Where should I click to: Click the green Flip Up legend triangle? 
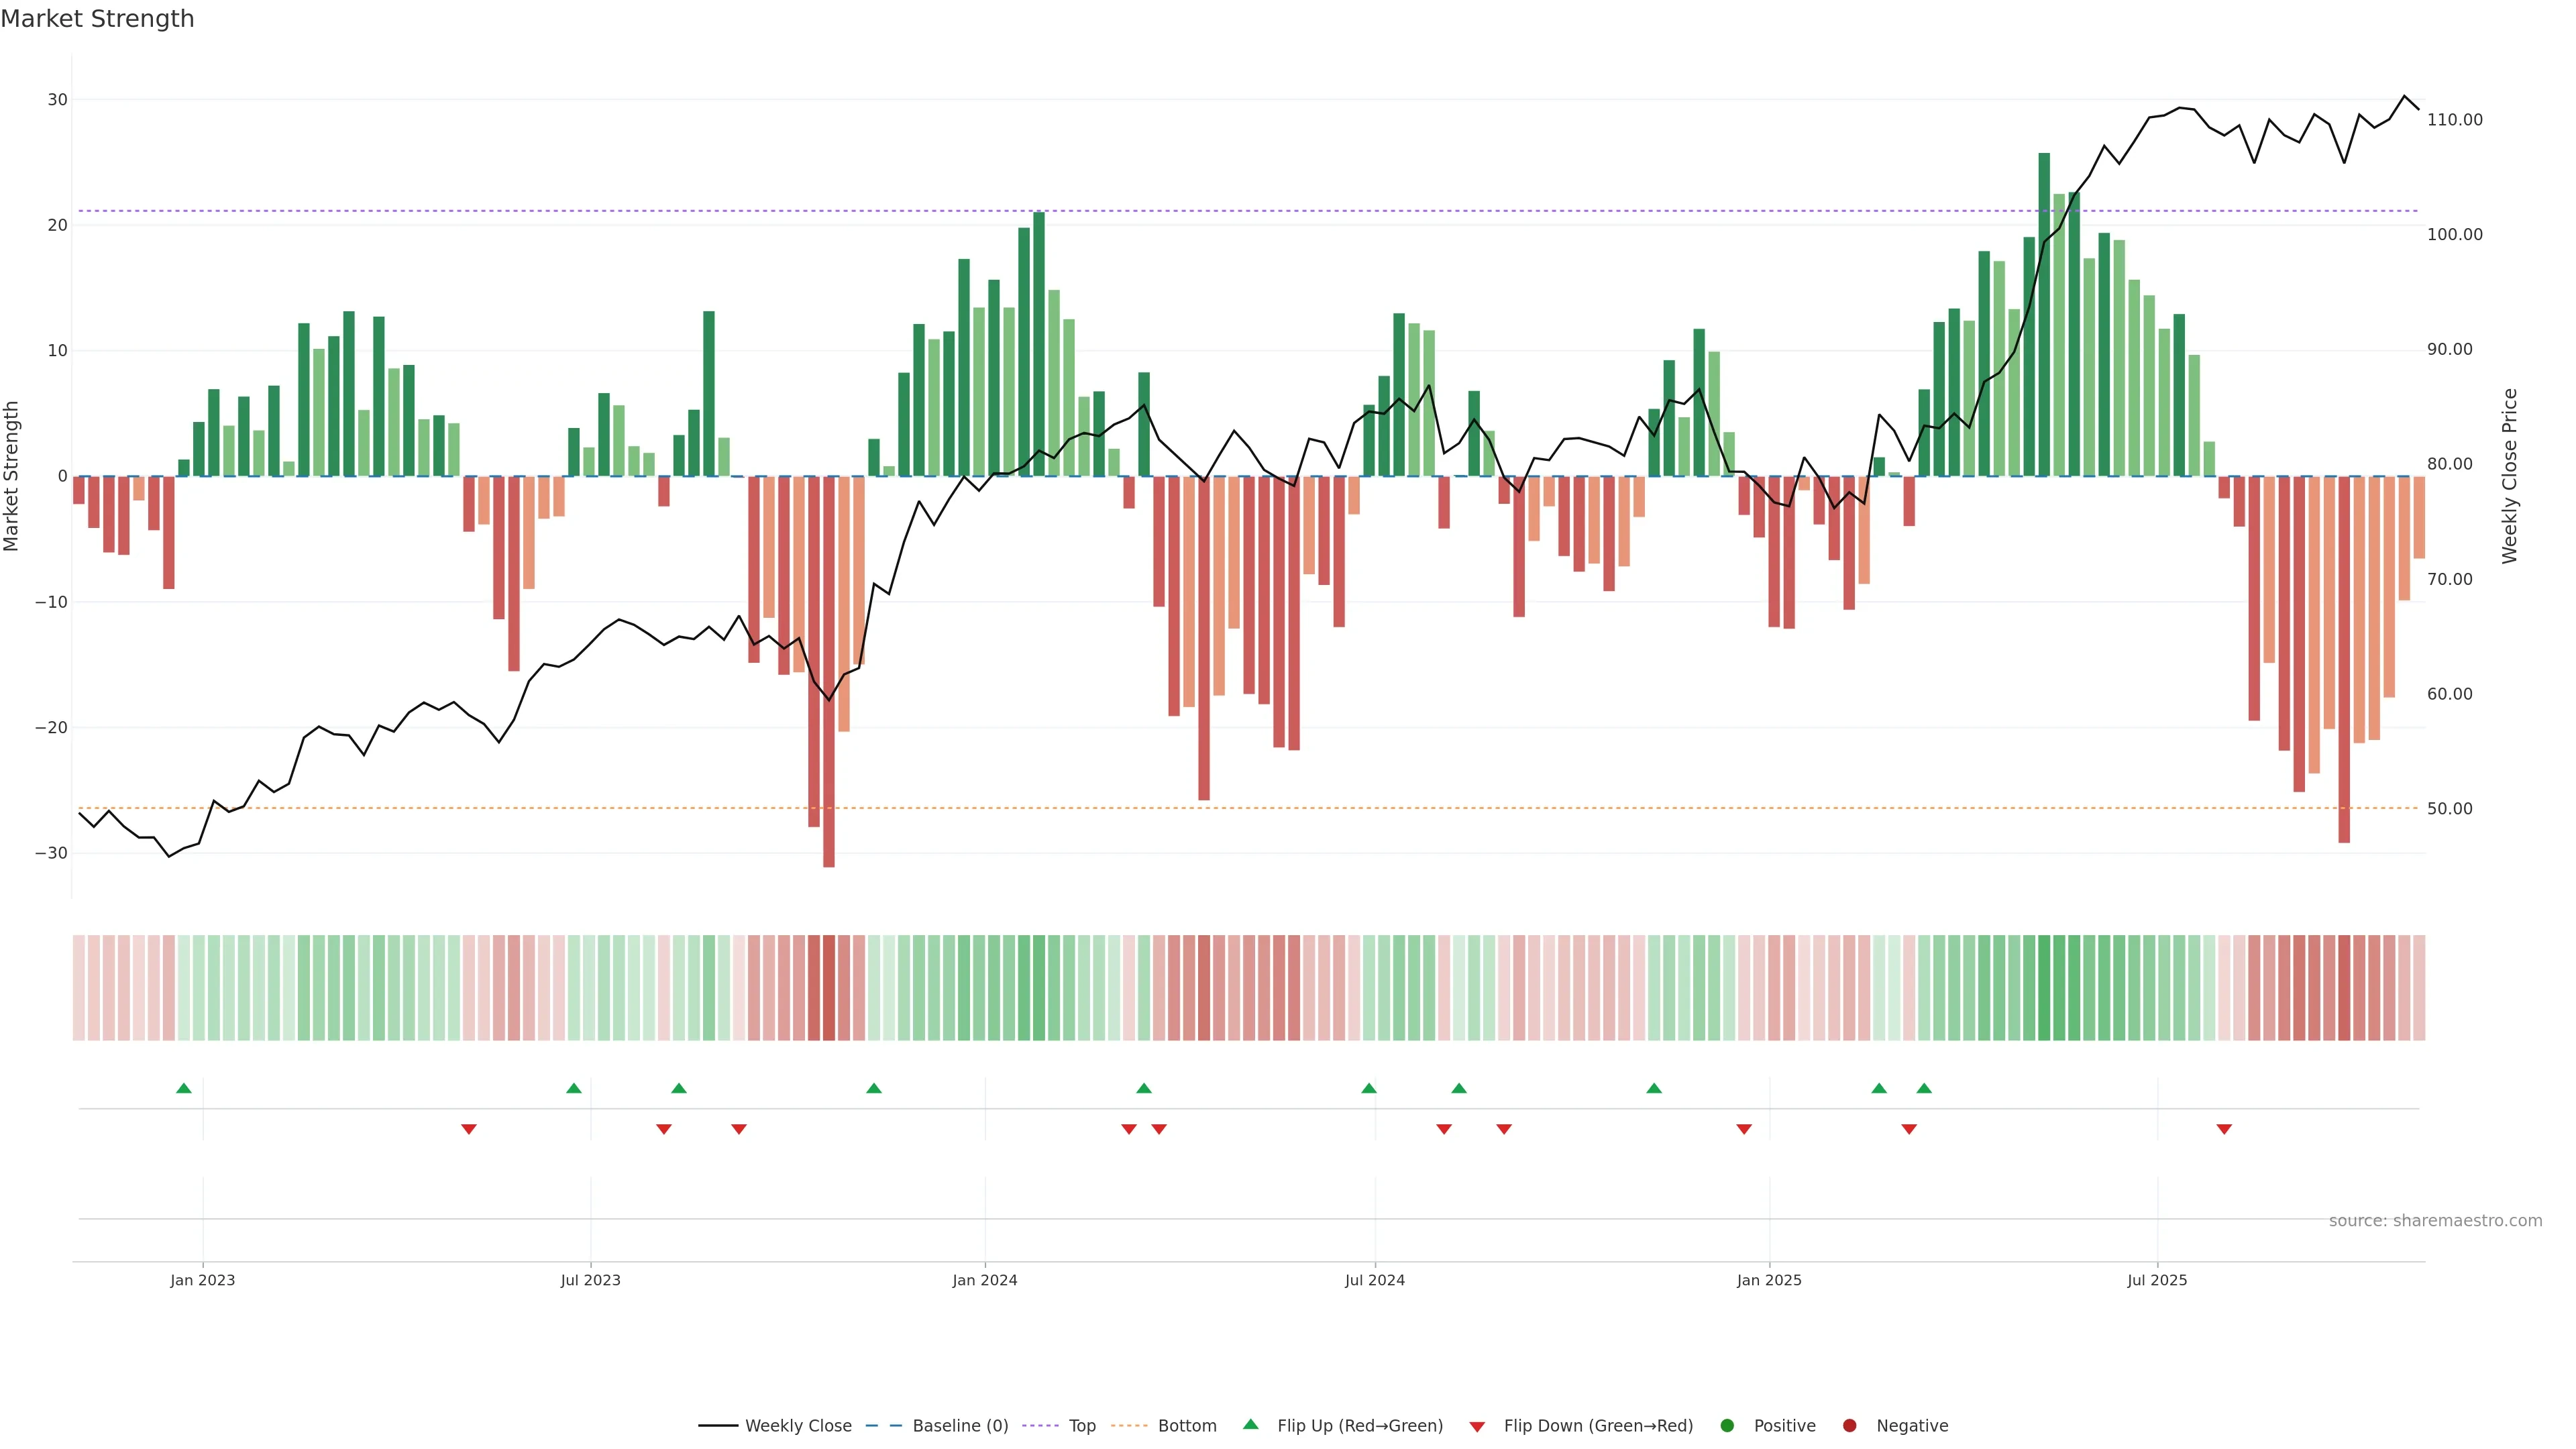pyautogui.click(x=1250, y=1425)
